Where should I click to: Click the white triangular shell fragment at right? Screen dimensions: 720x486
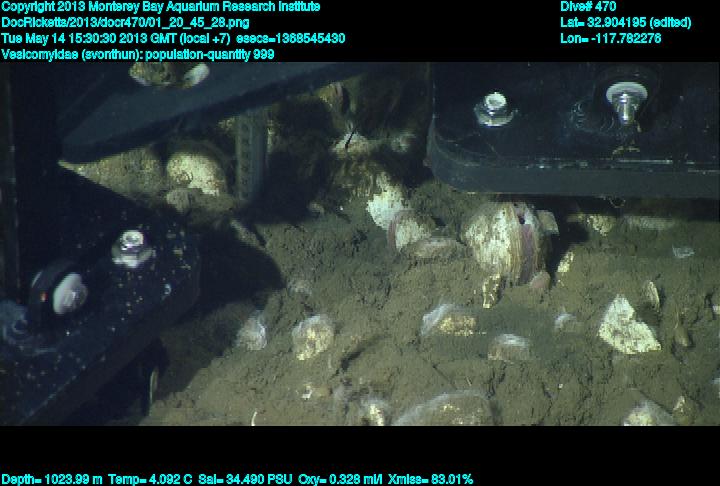click(x=626, y=326)
